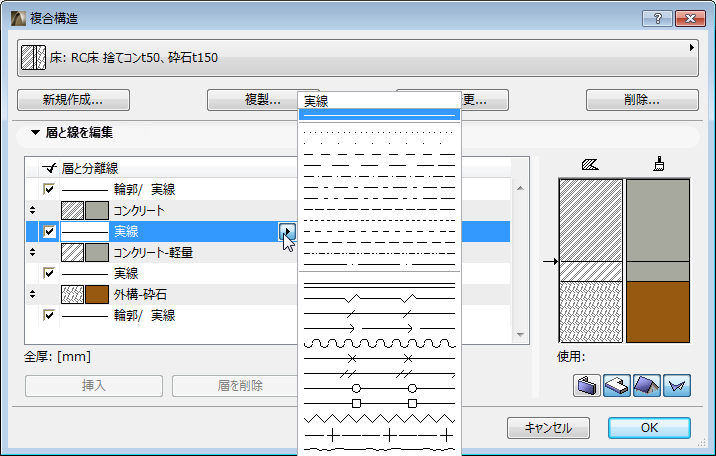716x456 pixels.
Task: Click reorder arrows on the コンクリート row
Action: click(x=32, y=210)
